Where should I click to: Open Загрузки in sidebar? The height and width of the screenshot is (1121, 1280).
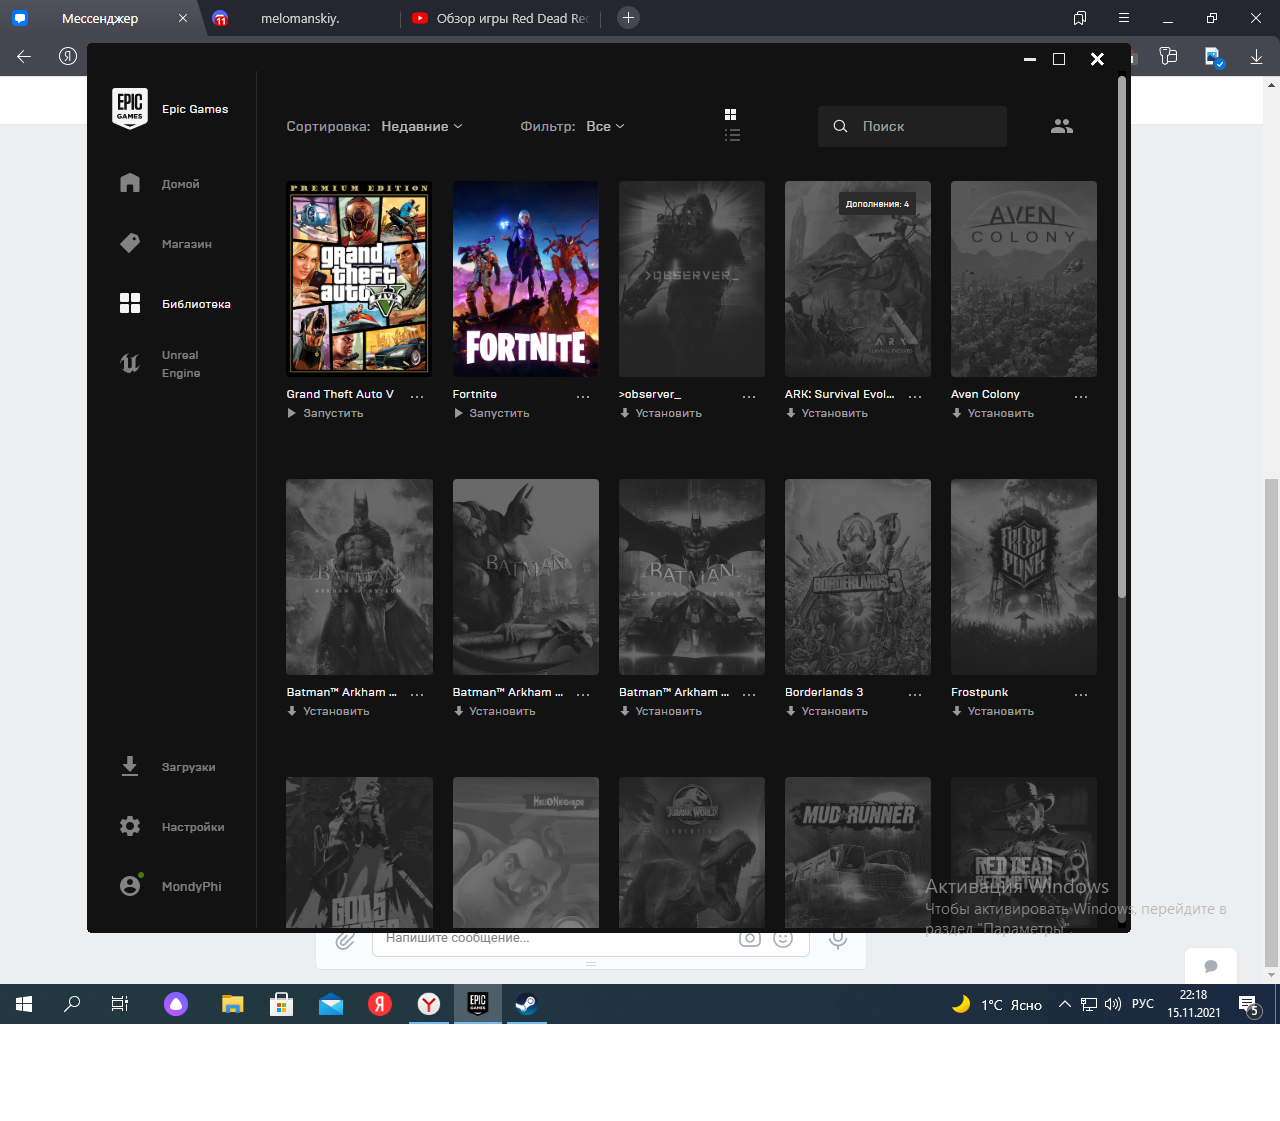[x=168, y=767]
